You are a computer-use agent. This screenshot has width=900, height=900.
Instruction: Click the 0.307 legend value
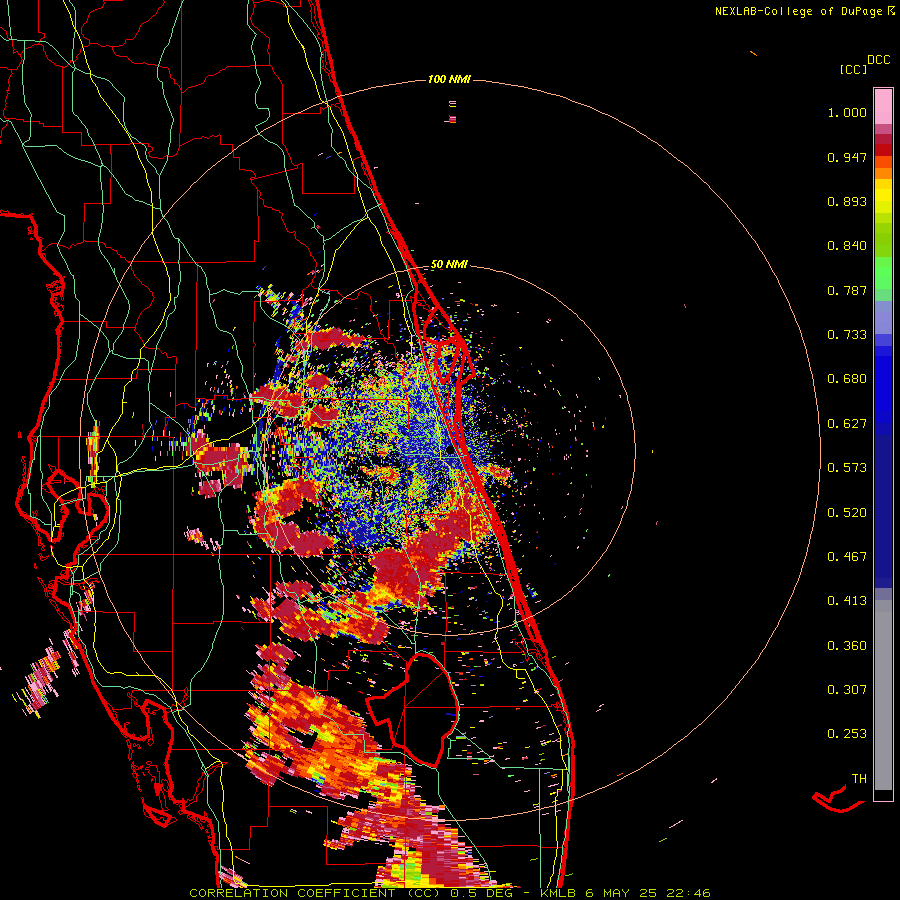pos(847,690)
